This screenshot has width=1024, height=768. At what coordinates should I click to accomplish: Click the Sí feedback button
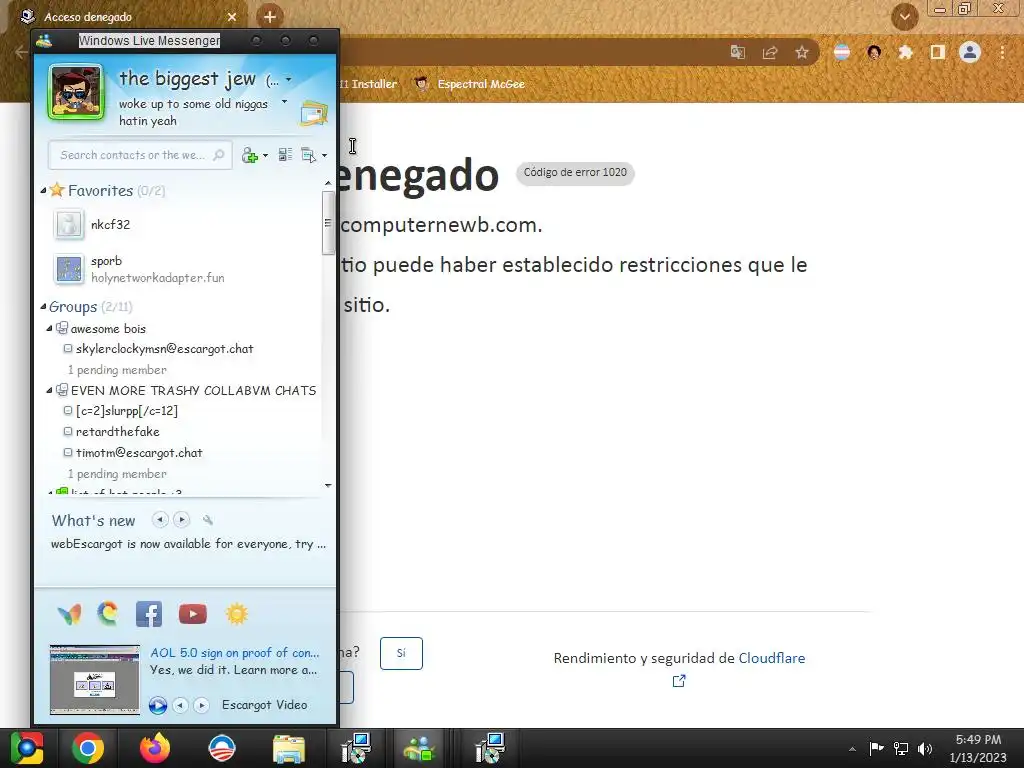[401, 653]
